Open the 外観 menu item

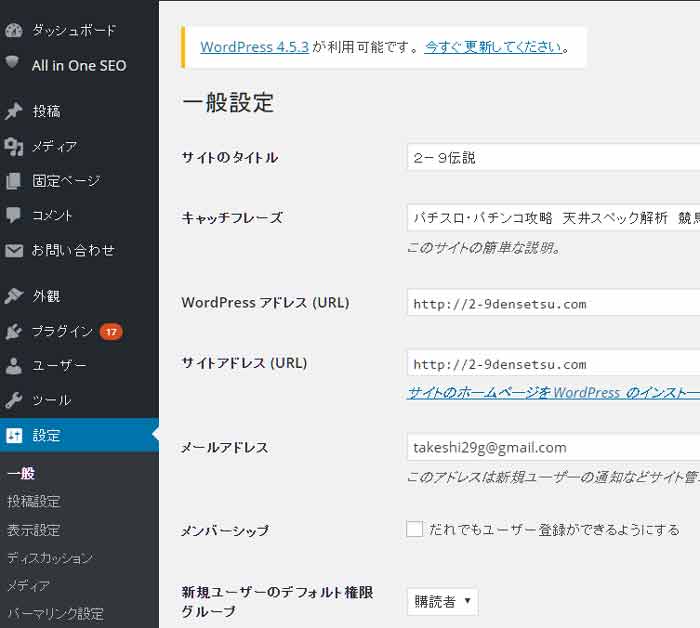pyautogui.click(x=46, y=296)
